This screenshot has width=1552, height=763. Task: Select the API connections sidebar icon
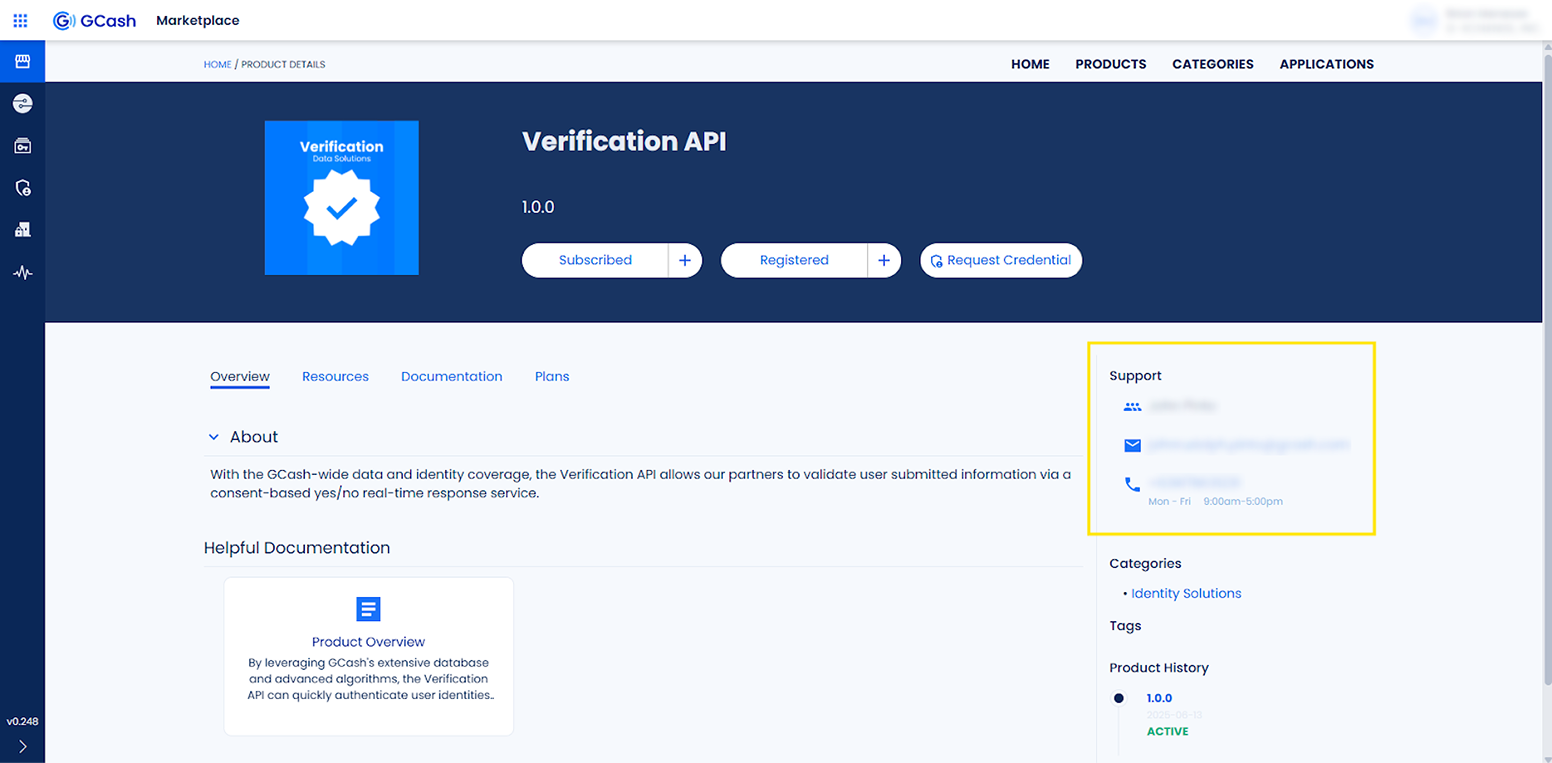tap(22, 104)
